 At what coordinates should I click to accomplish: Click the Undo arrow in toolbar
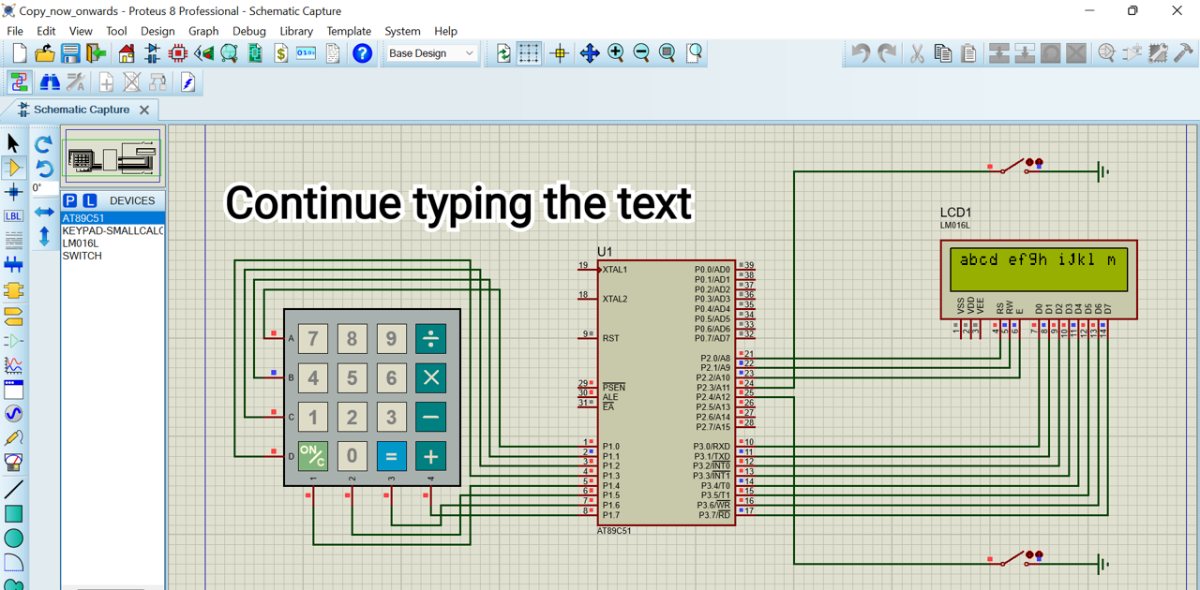coord(860,53)
